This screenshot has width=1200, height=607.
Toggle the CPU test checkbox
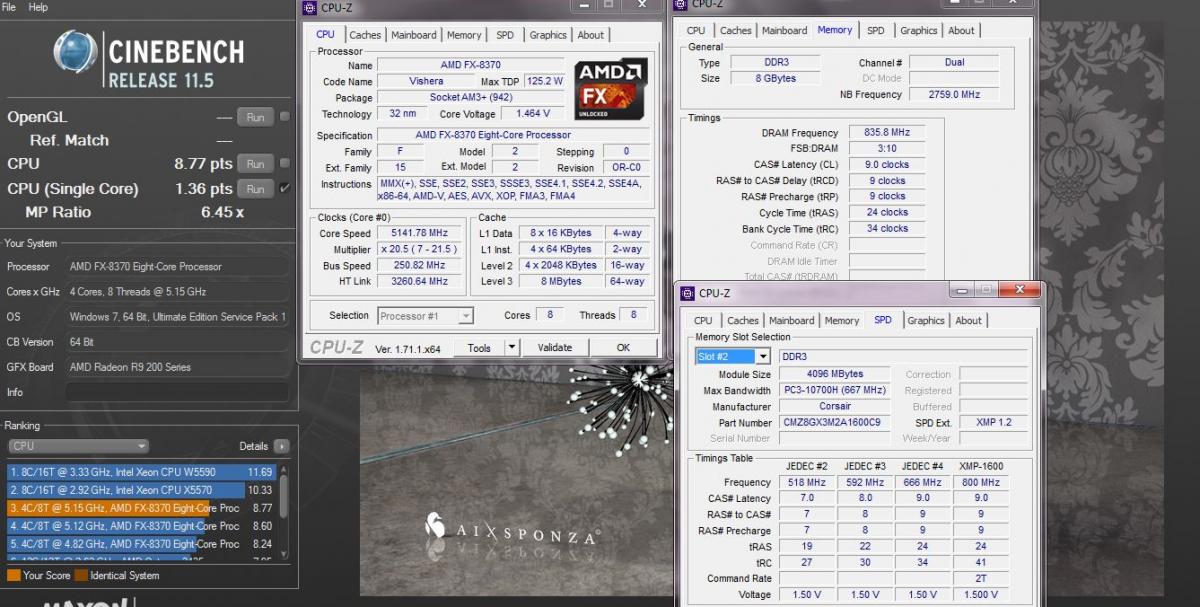(285, 163)
